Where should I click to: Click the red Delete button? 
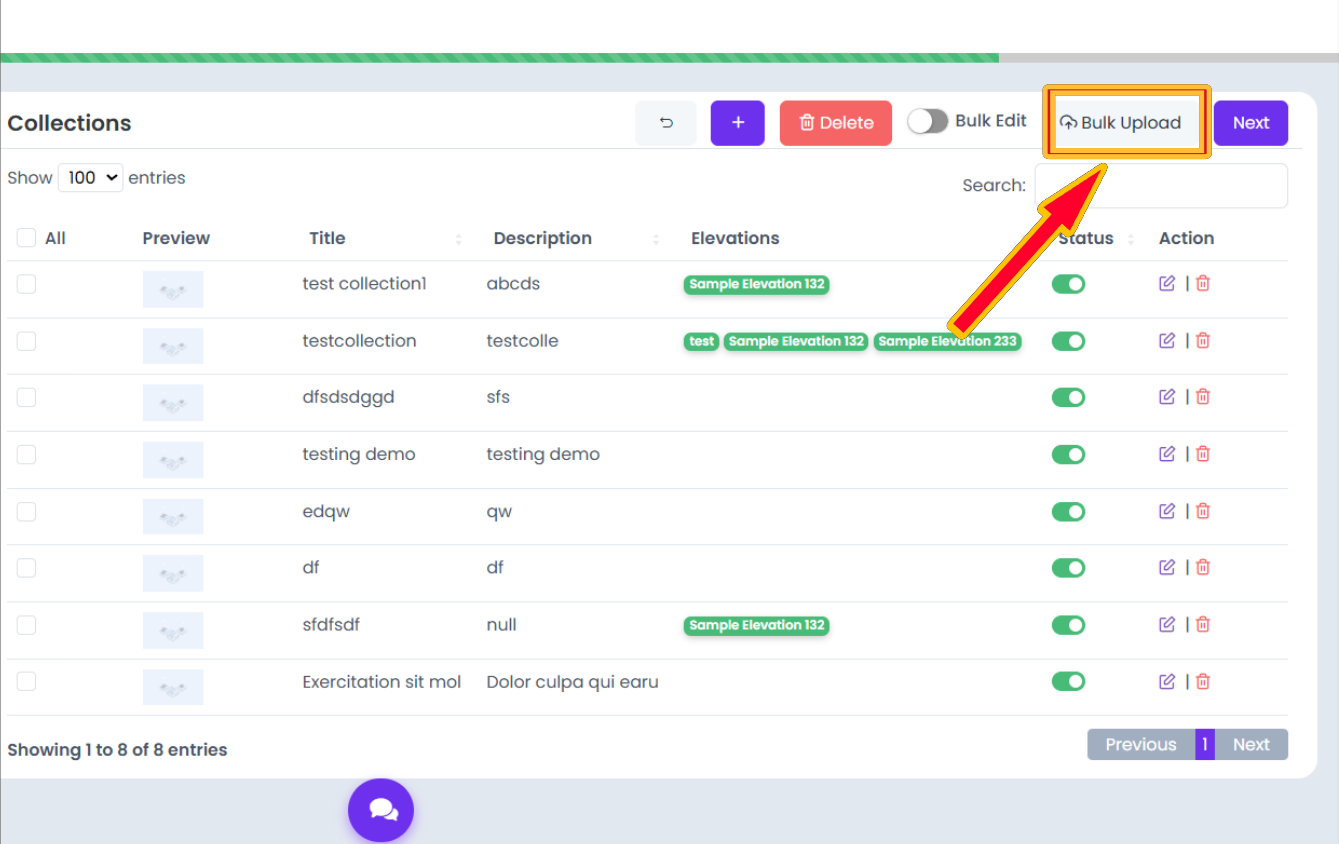[x=836, y=123]
